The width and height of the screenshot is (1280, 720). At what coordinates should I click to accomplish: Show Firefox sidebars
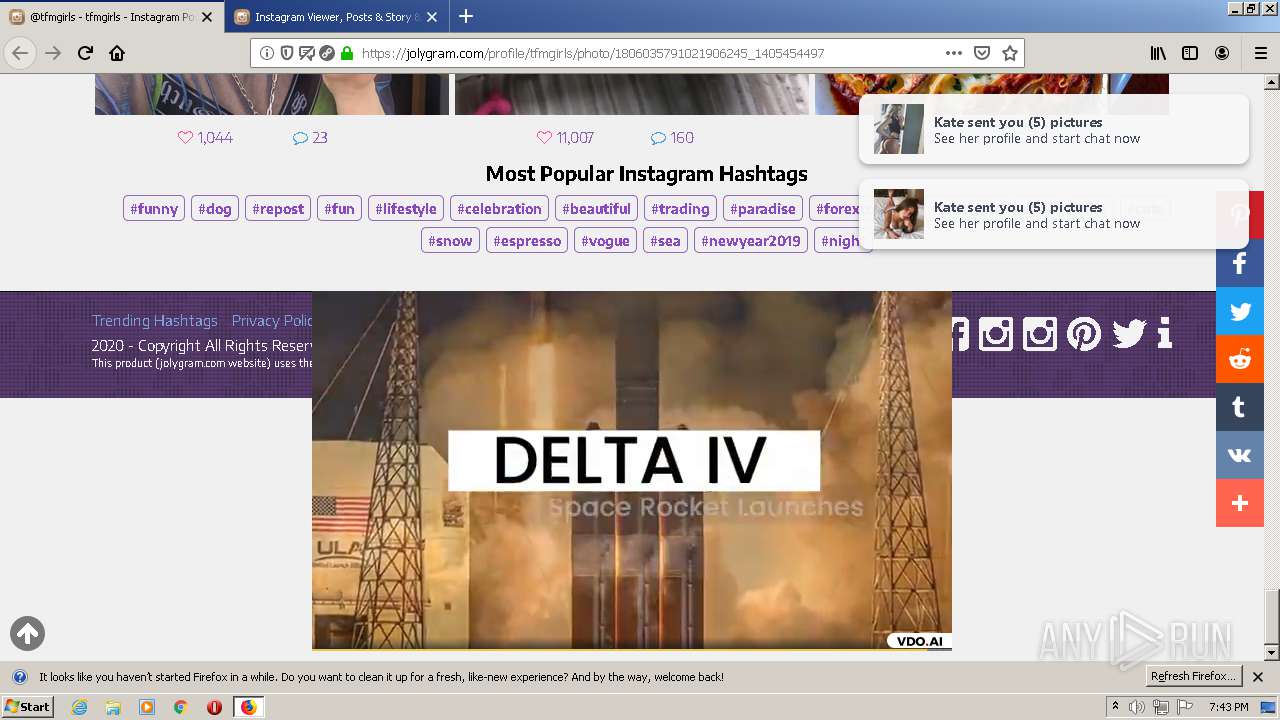(x=1190, y=53)
